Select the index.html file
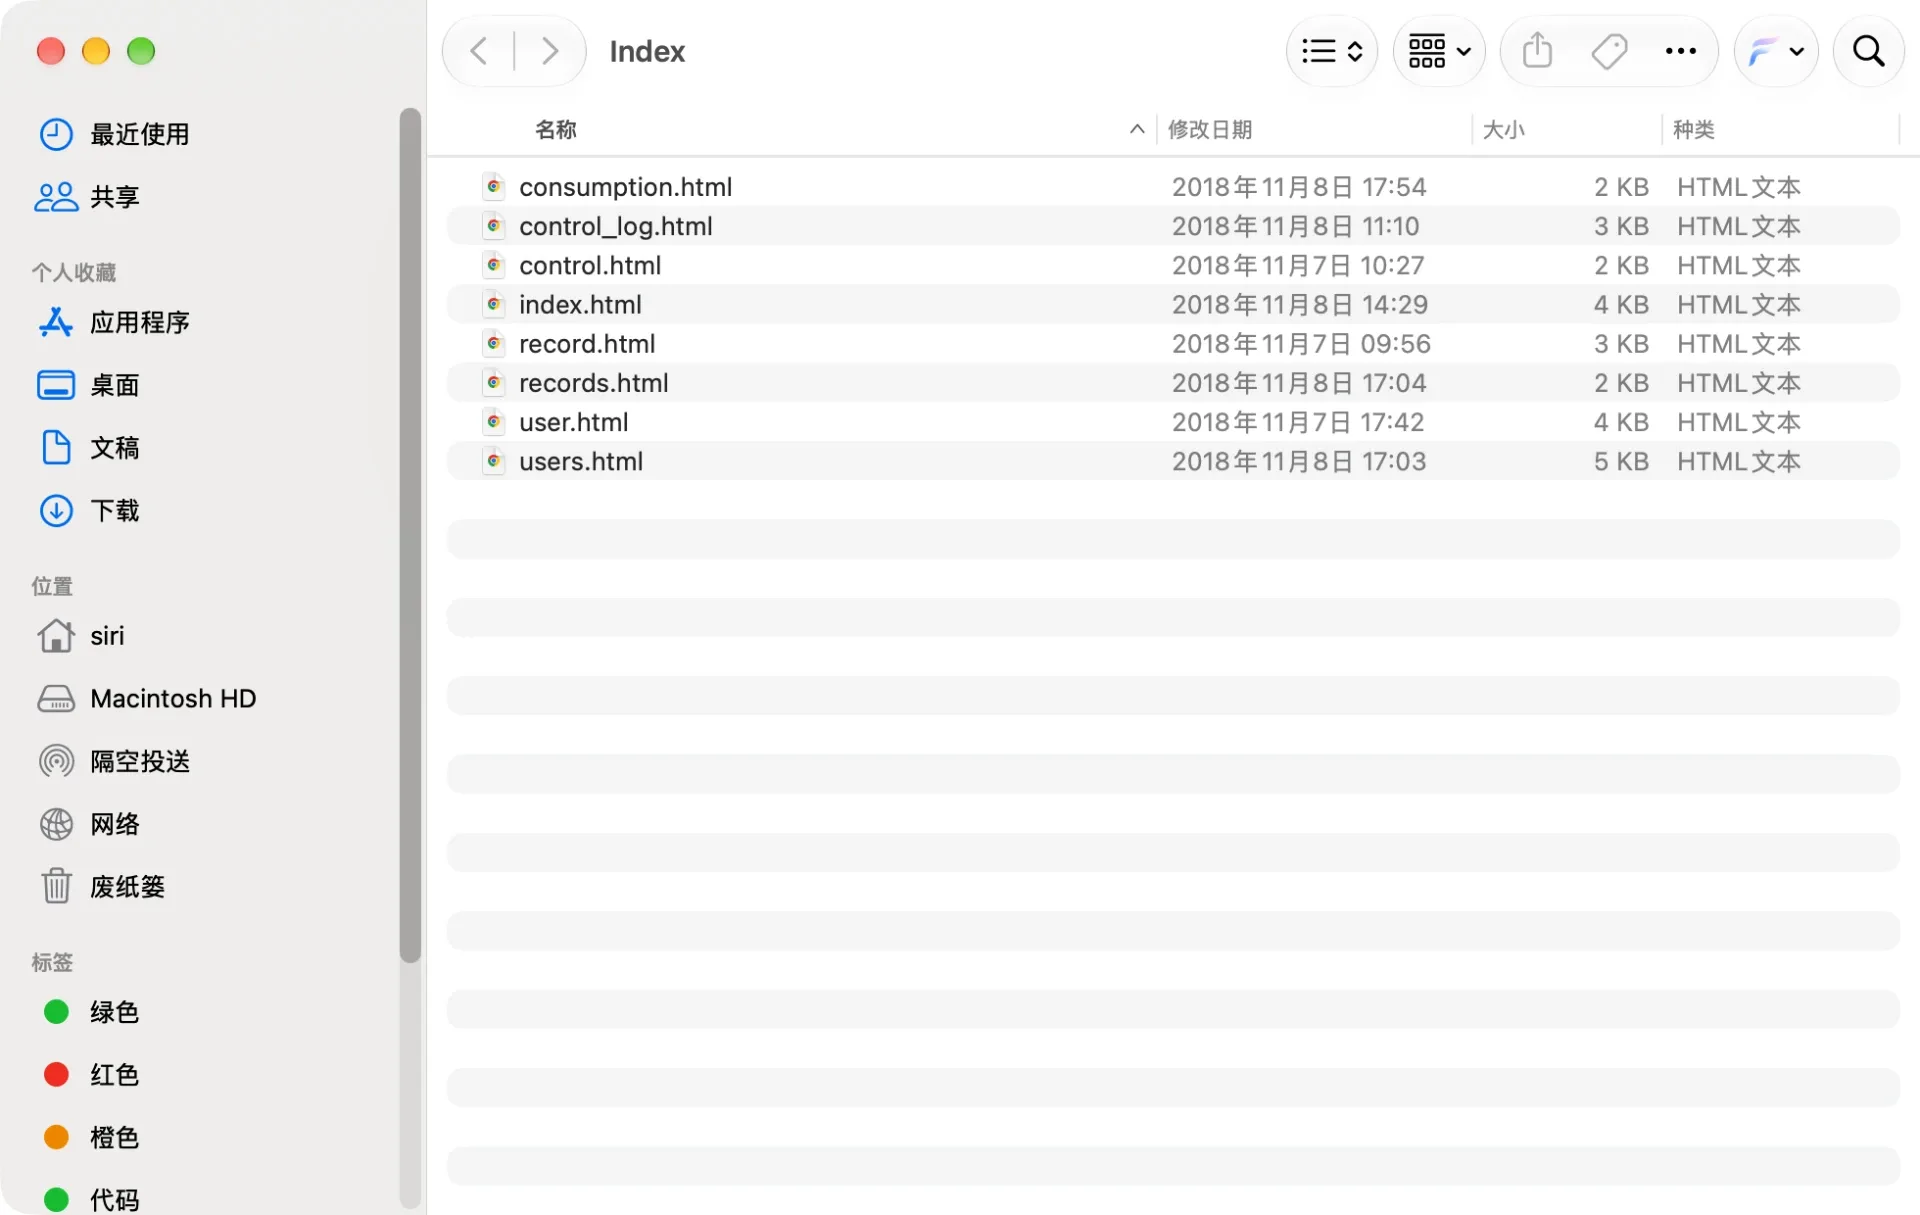 (x=1173, y=304)
